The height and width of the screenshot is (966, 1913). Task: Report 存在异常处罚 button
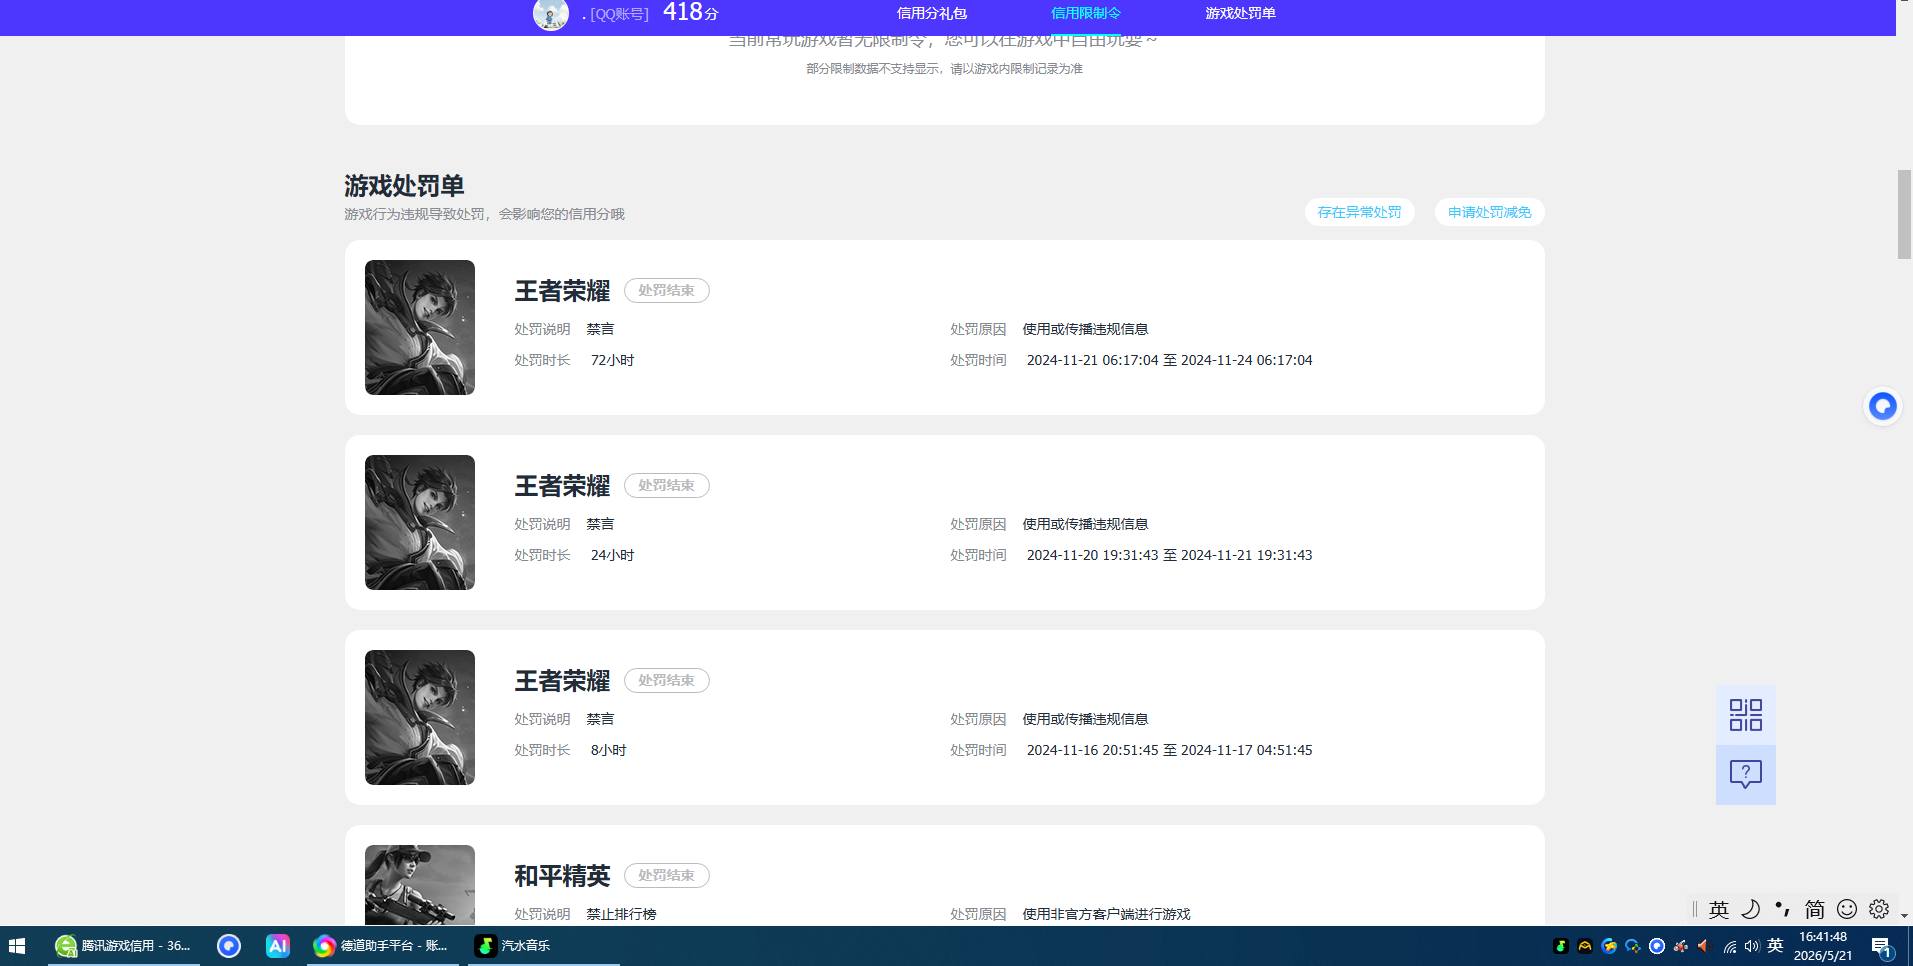click(1359, 212)
